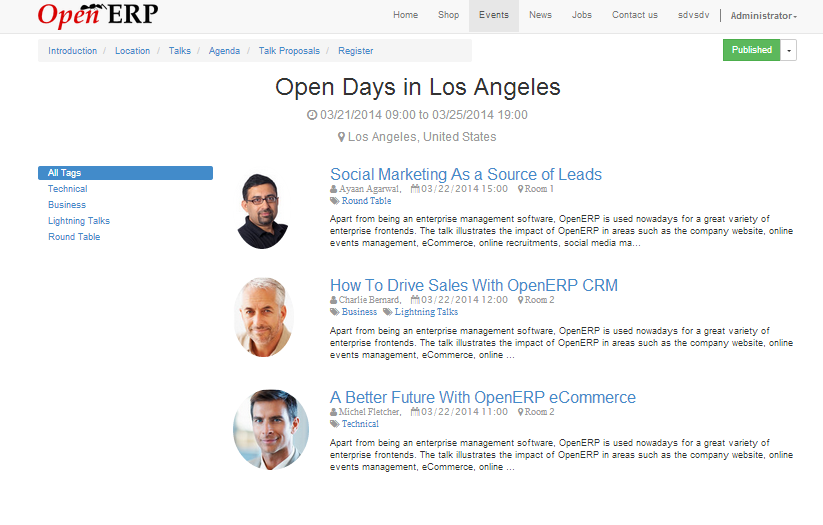
Task: Click the sdvsdv menu item
Action: (693, 15)
